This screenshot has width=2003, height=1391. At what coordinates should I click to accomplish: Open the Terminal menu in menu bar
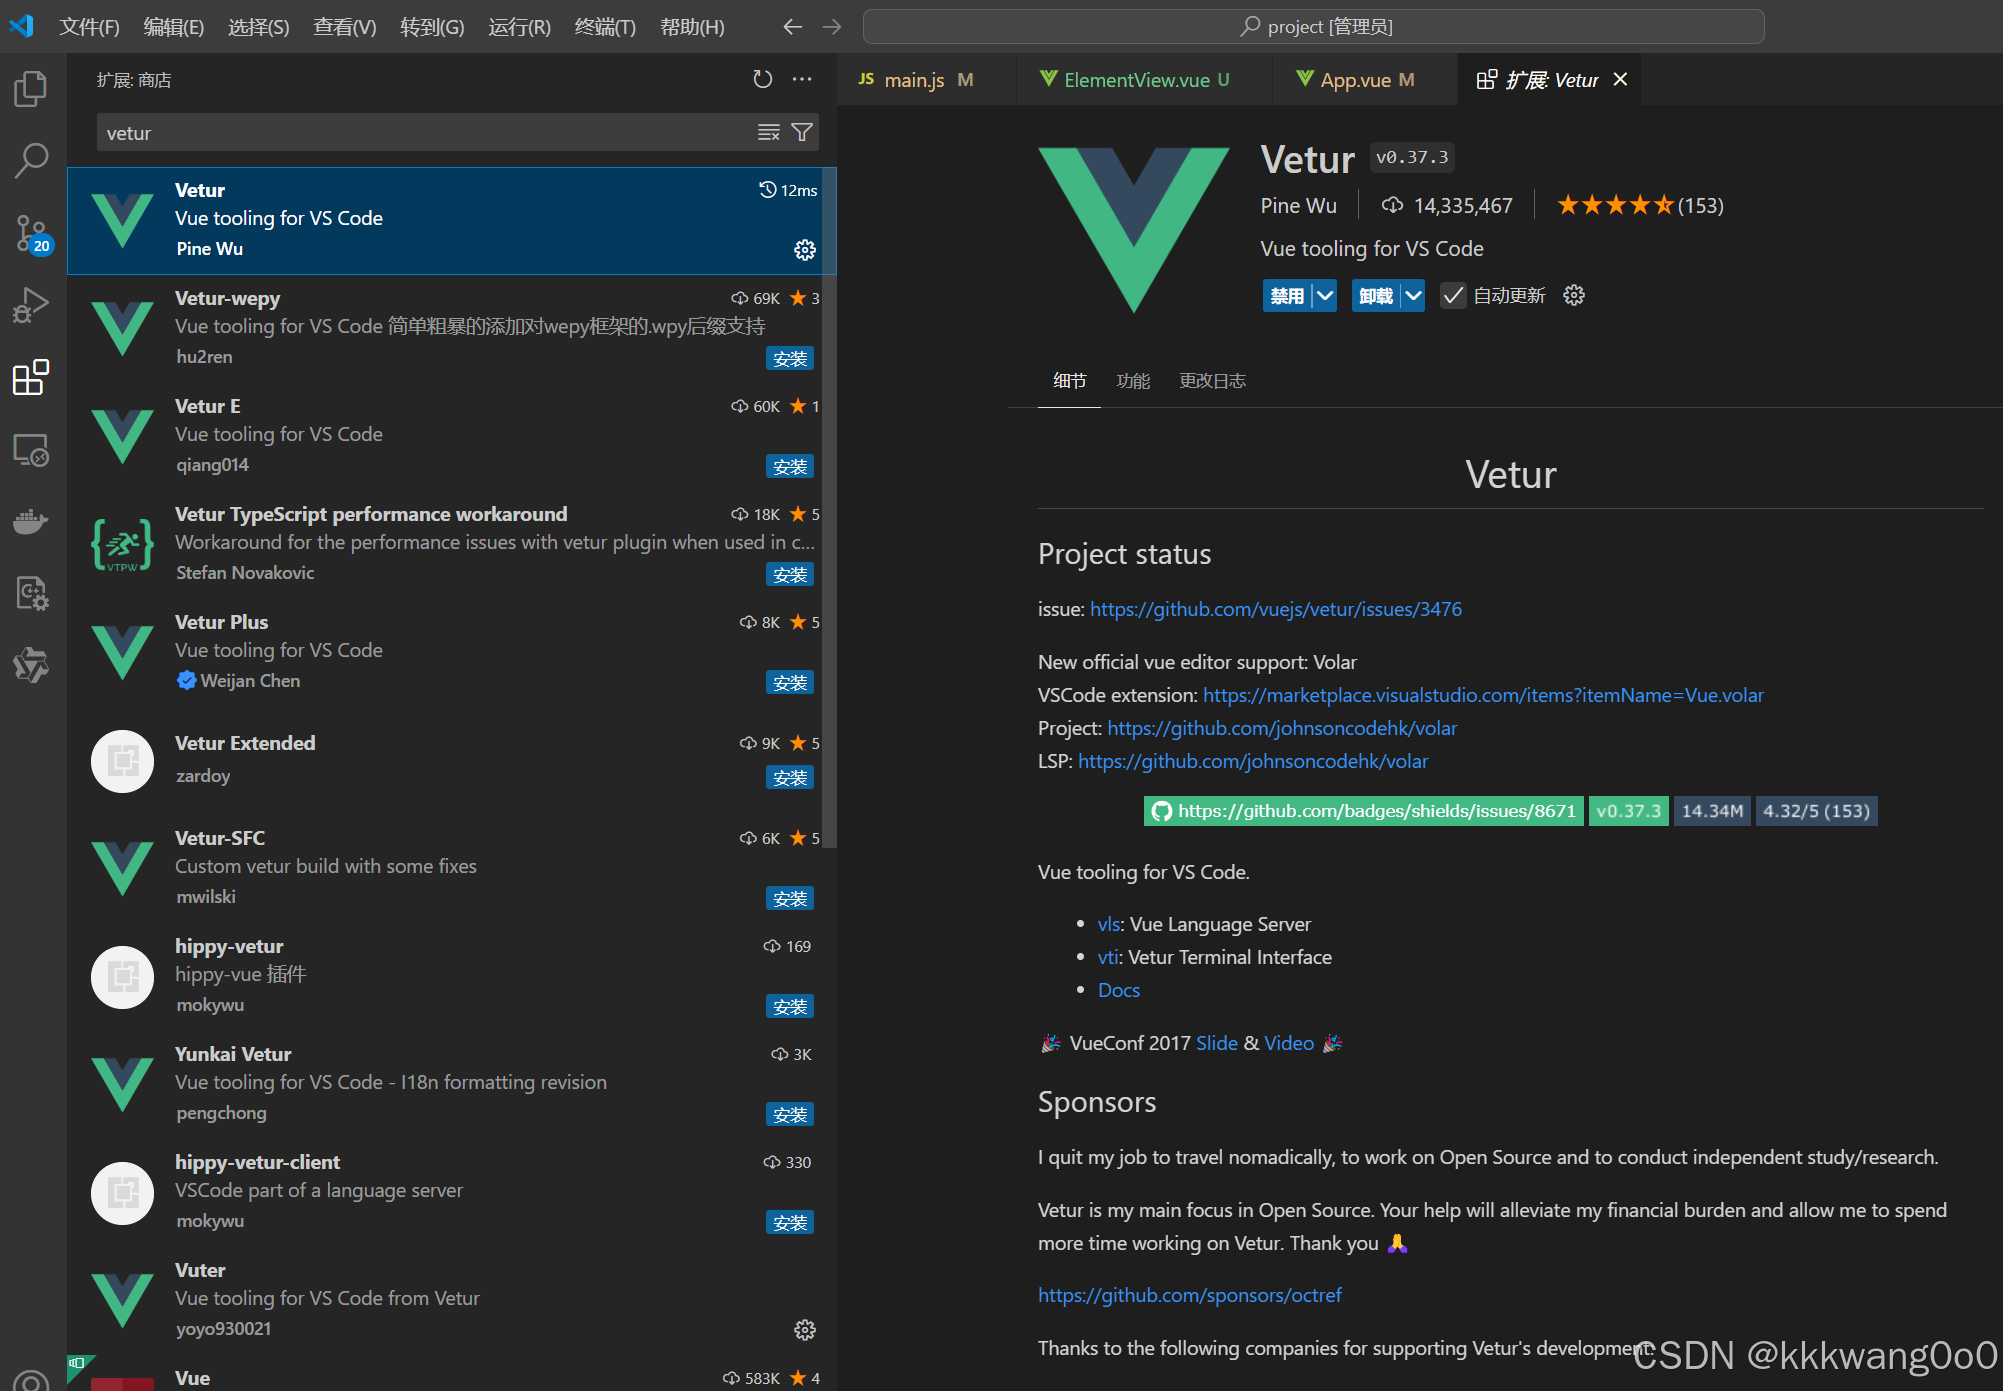coord(605,27)
